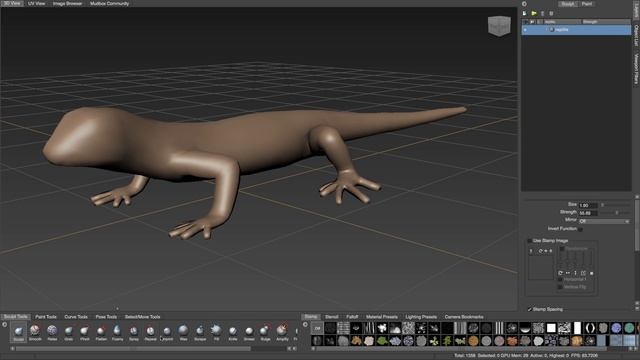Select the Repeat brush tool
640x360 pixels.
(x=150, y=331)
